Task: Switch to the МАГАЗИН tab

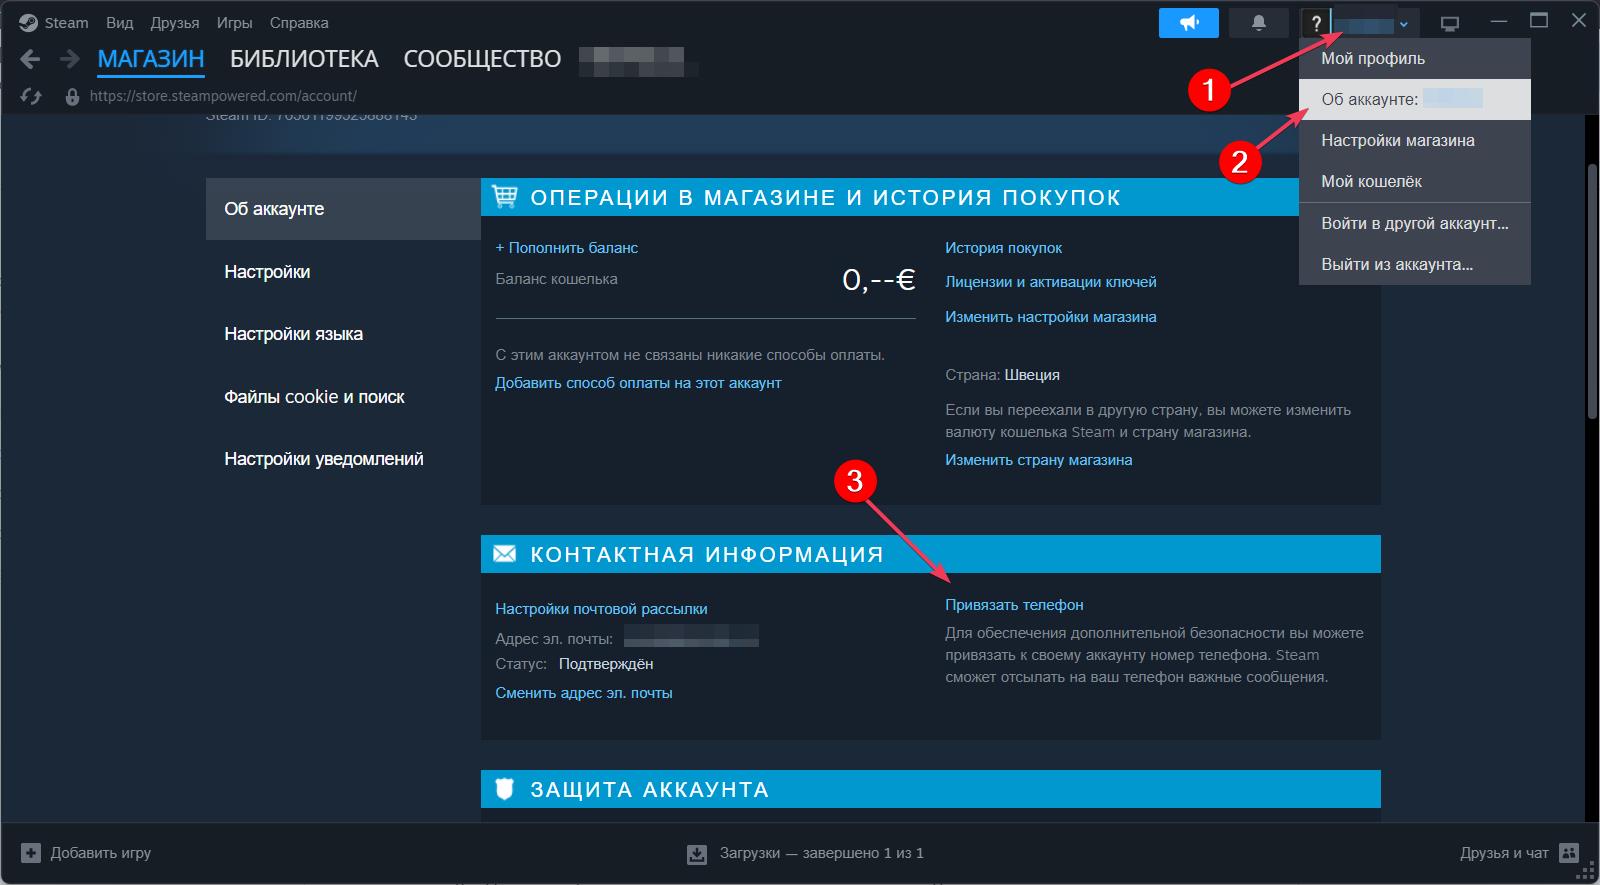Action: [x=151, y=59]
